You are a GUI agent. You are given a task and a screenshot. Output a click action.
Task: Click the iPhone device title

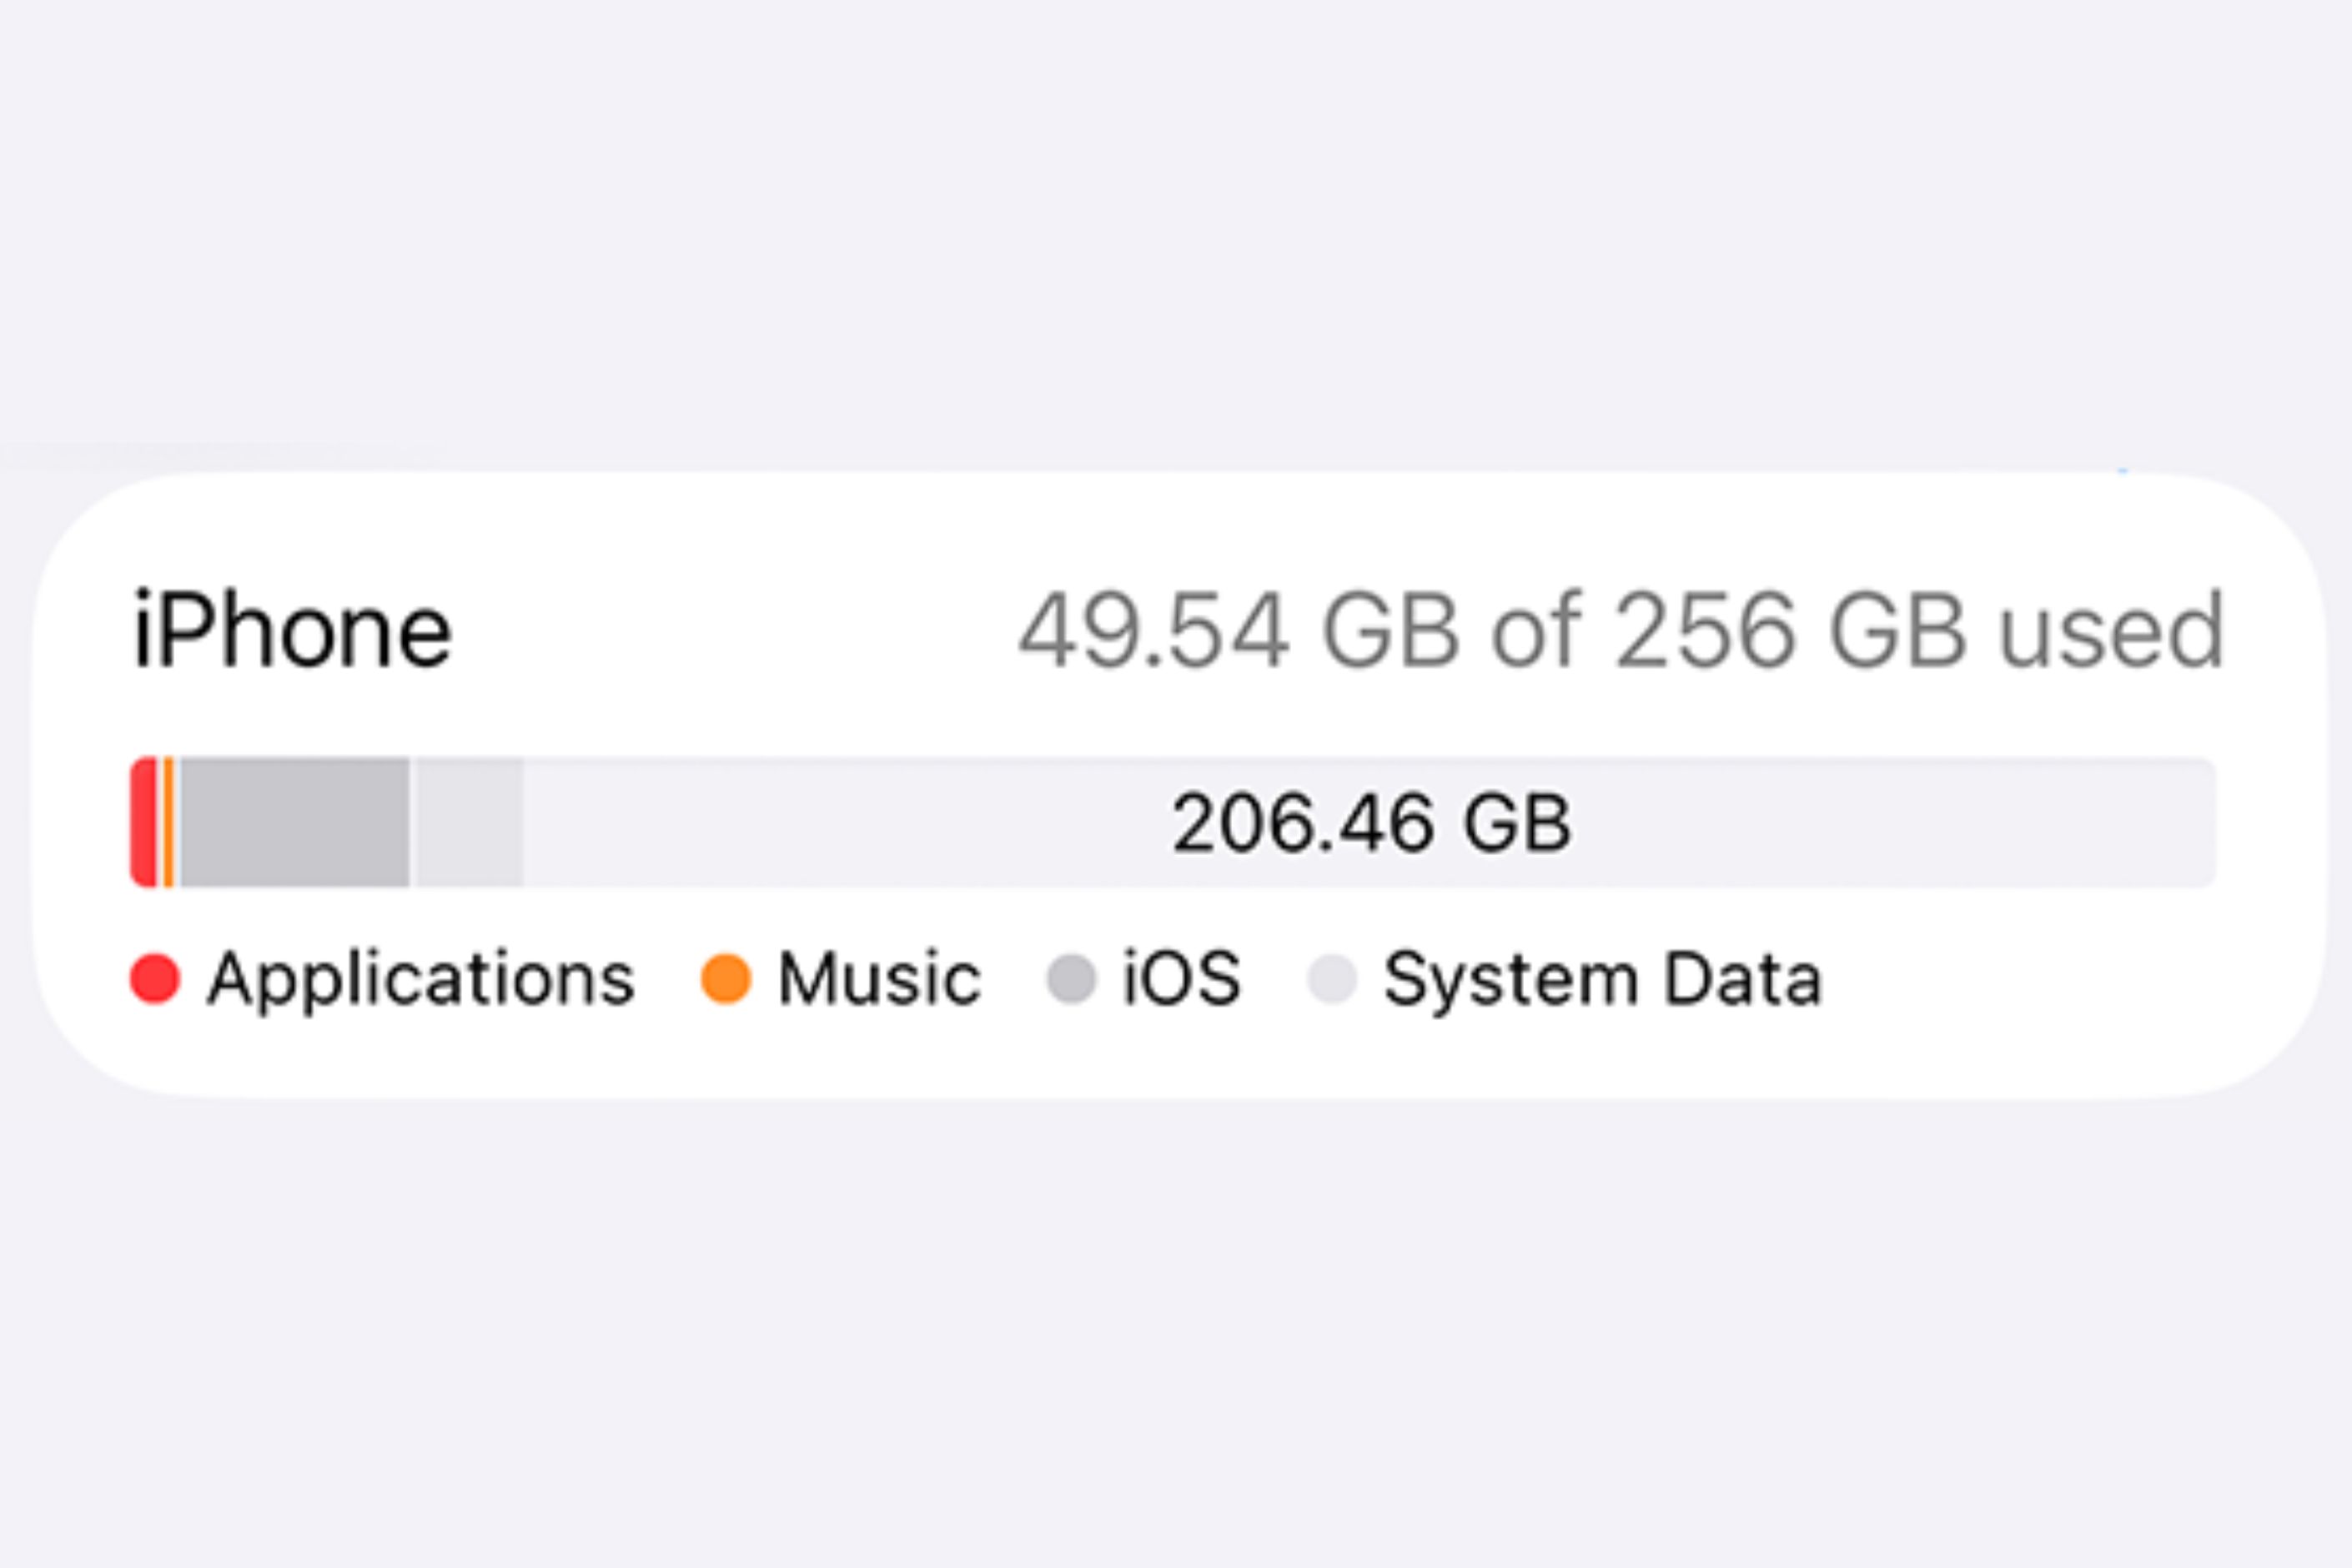coord(292,631)
